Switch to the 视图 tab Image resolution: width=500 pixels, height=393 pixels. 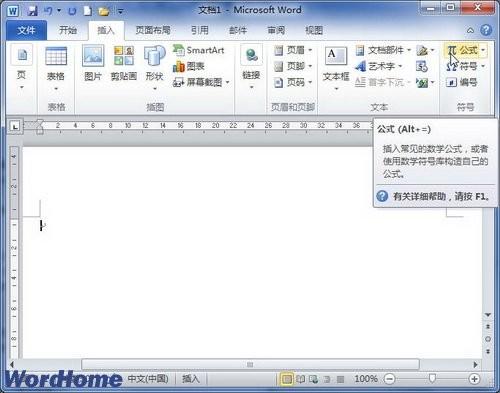tap(314, 30)
